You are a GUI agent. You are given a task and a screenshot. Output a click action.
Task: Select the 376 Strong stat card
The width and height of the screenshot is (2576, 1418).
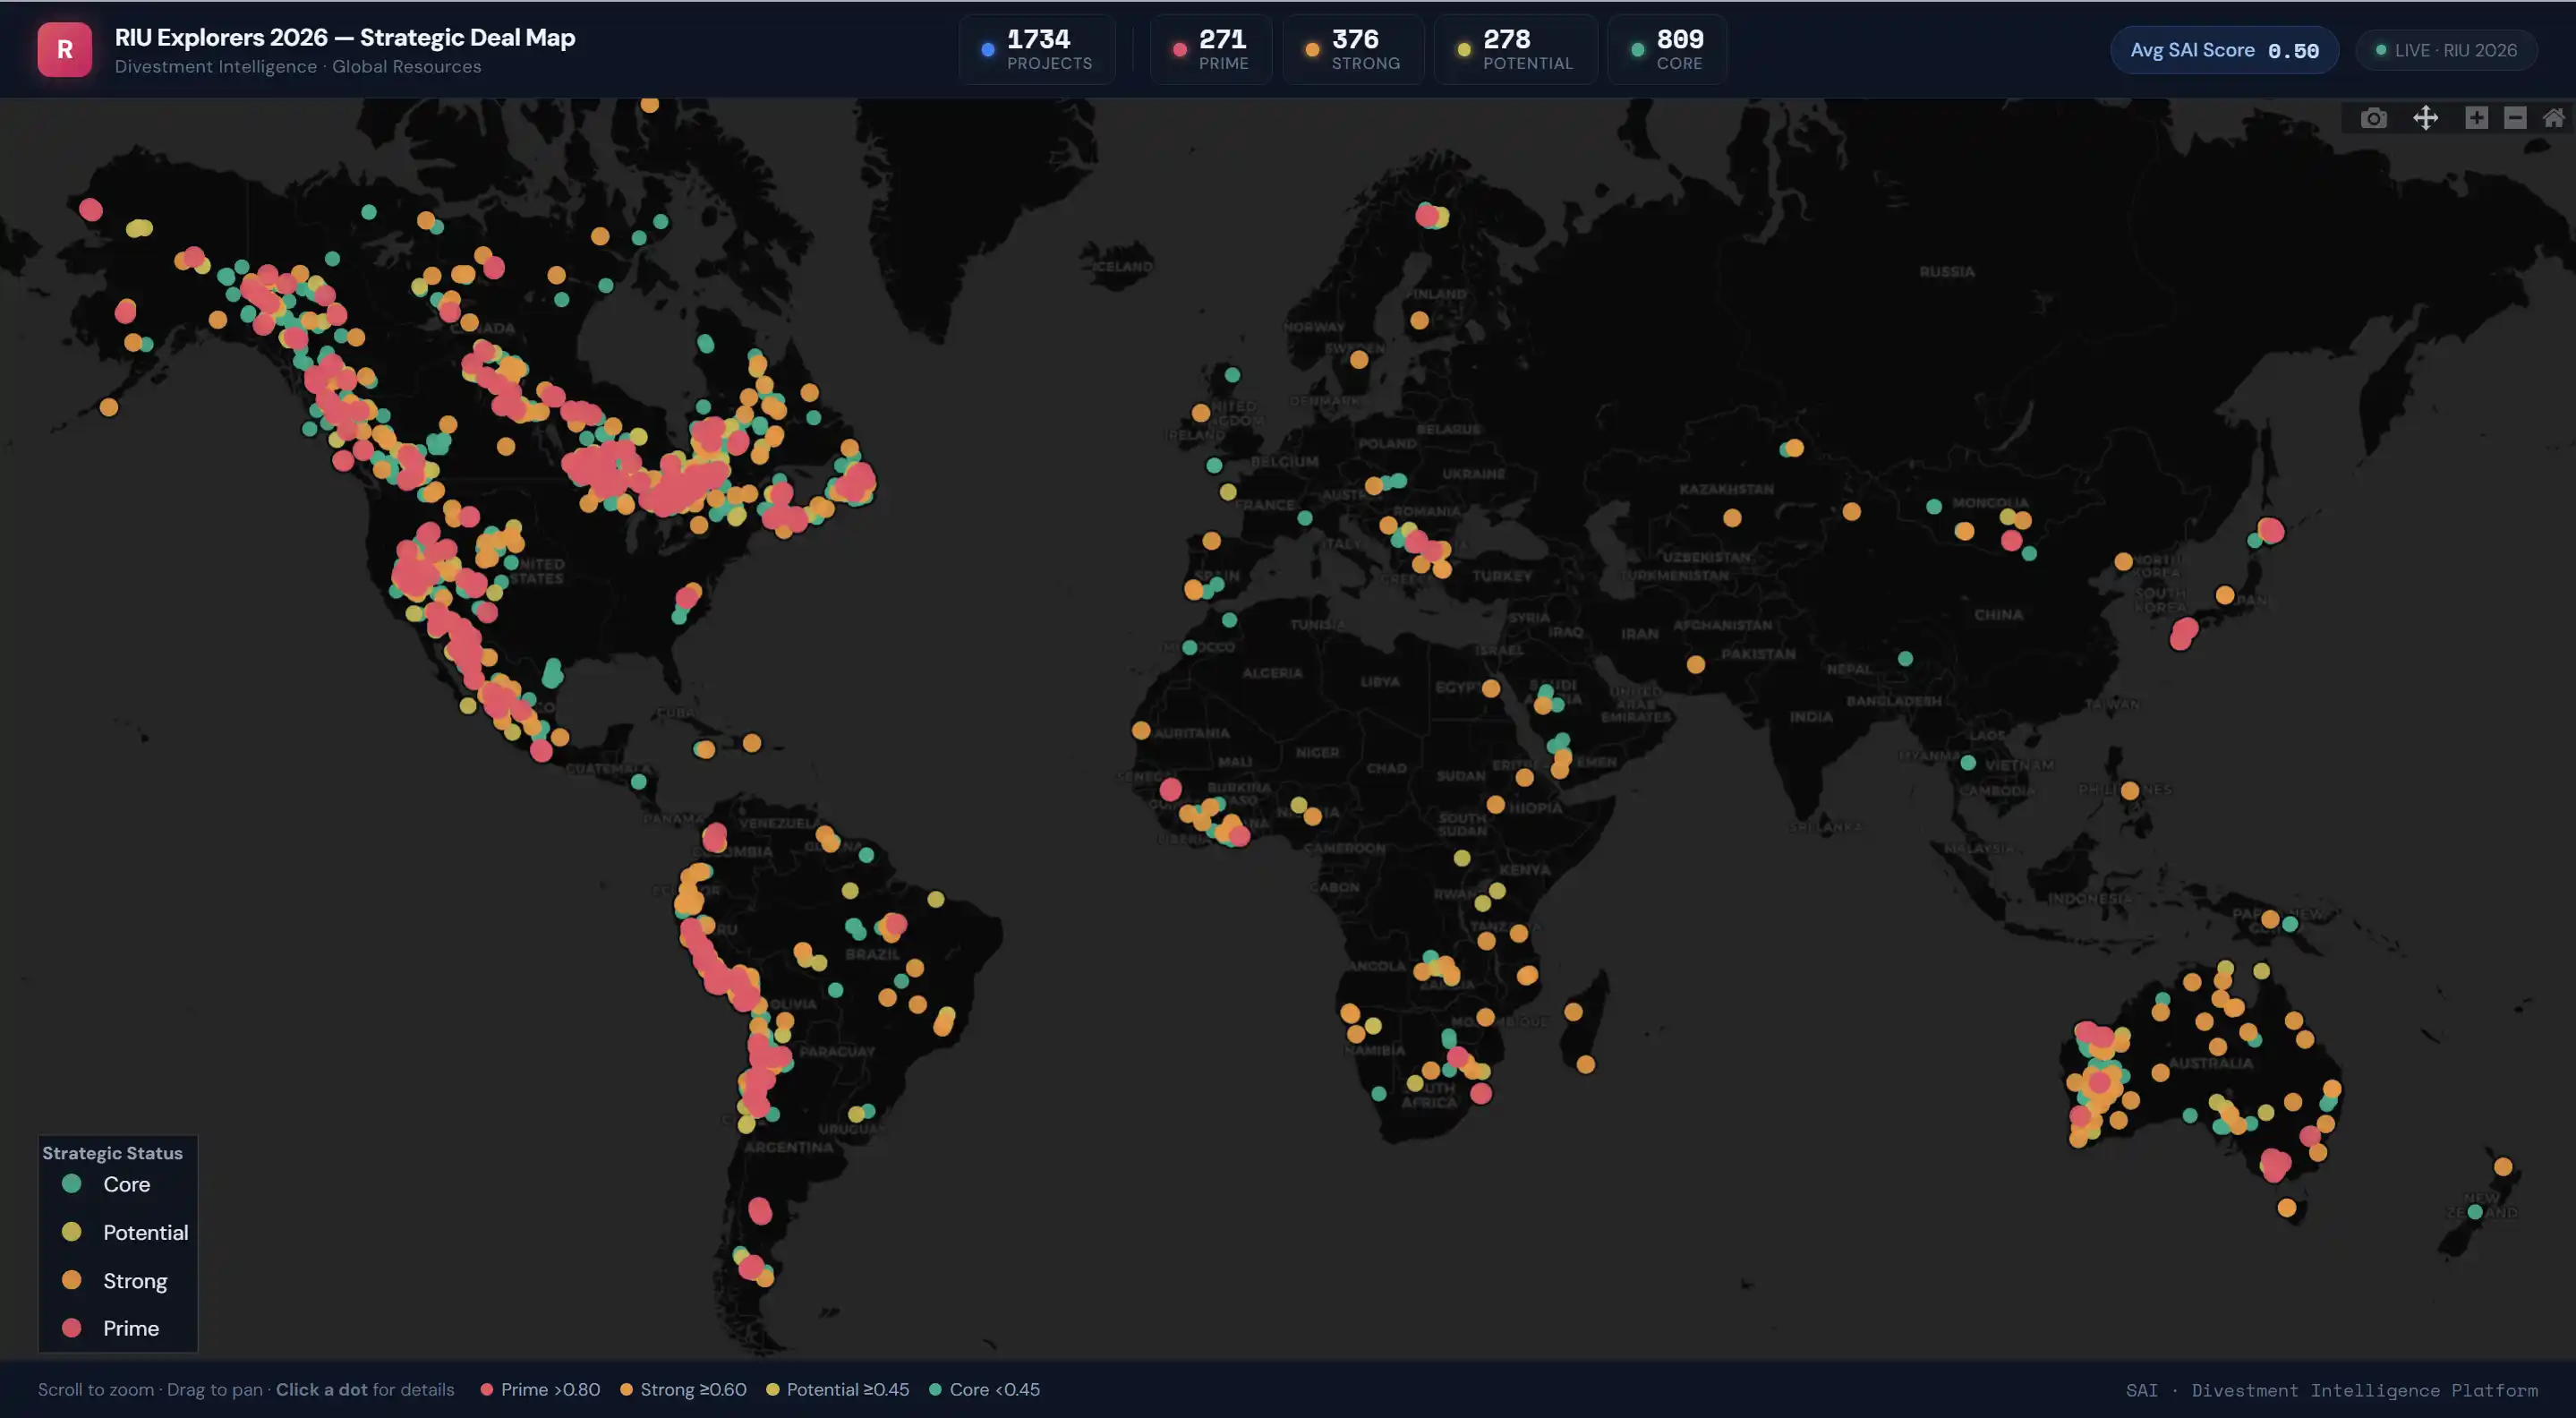[1353, 50]
